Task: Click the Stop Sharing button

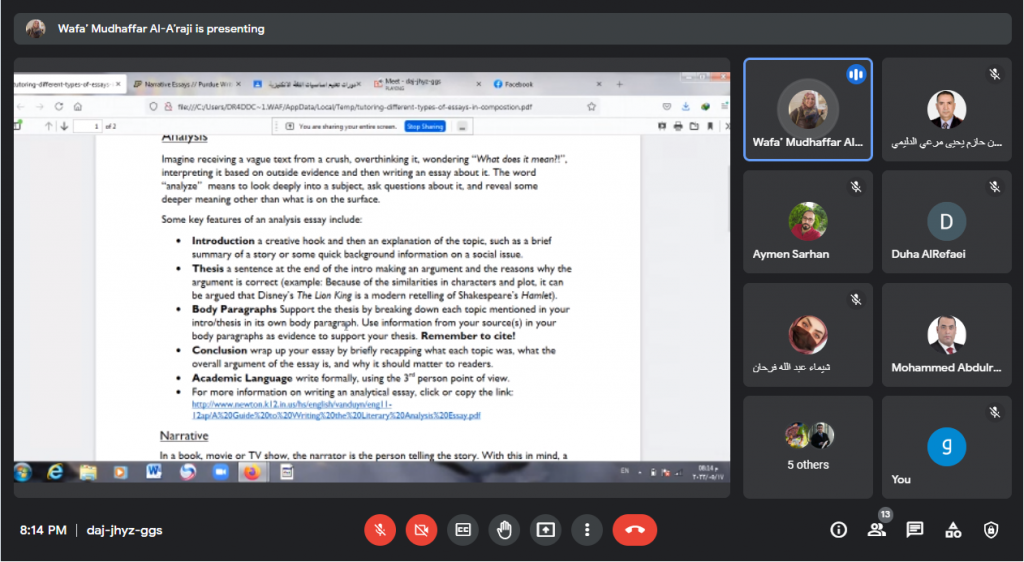Action: pos(425,127)
